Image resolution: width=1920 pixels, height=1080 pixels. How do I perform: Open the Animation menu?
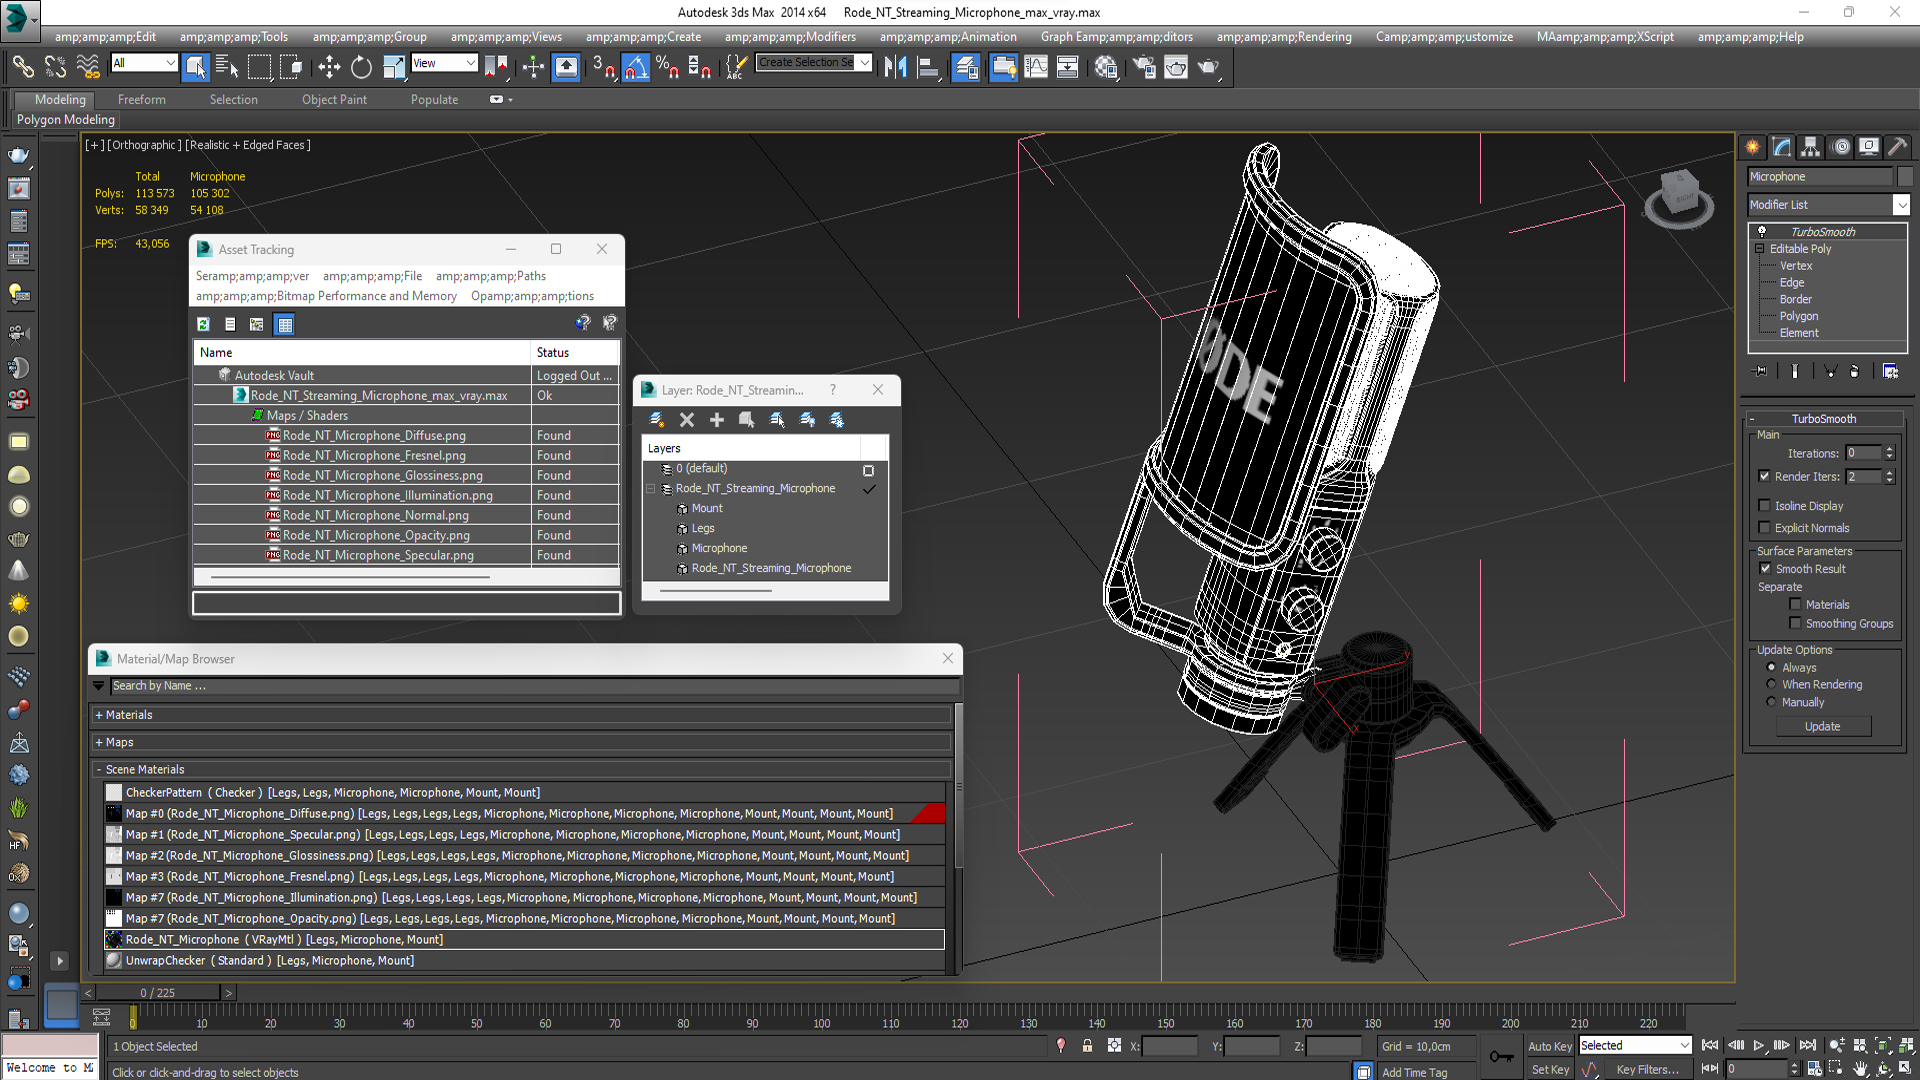pos(948,37)
